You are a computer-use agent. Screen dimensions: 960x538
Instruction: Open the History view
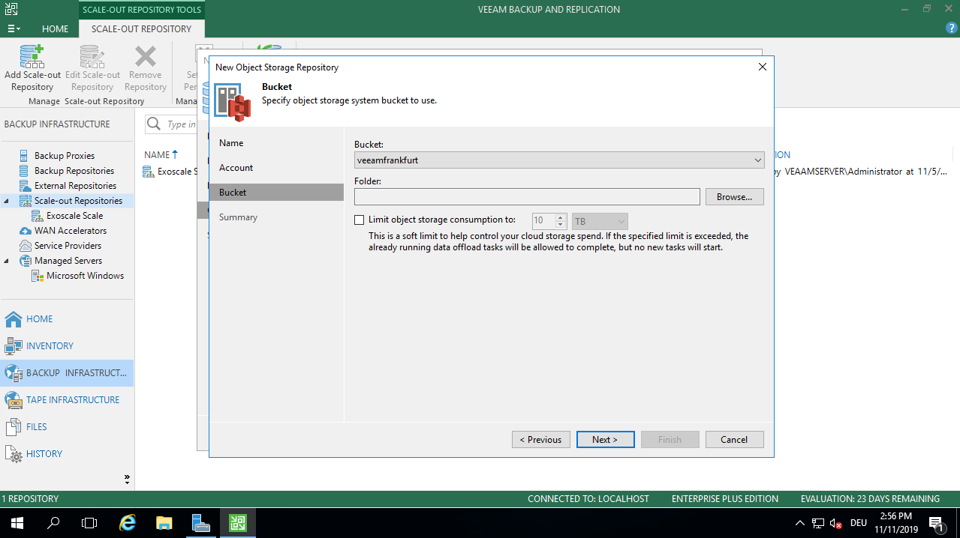tap(44, 454)
